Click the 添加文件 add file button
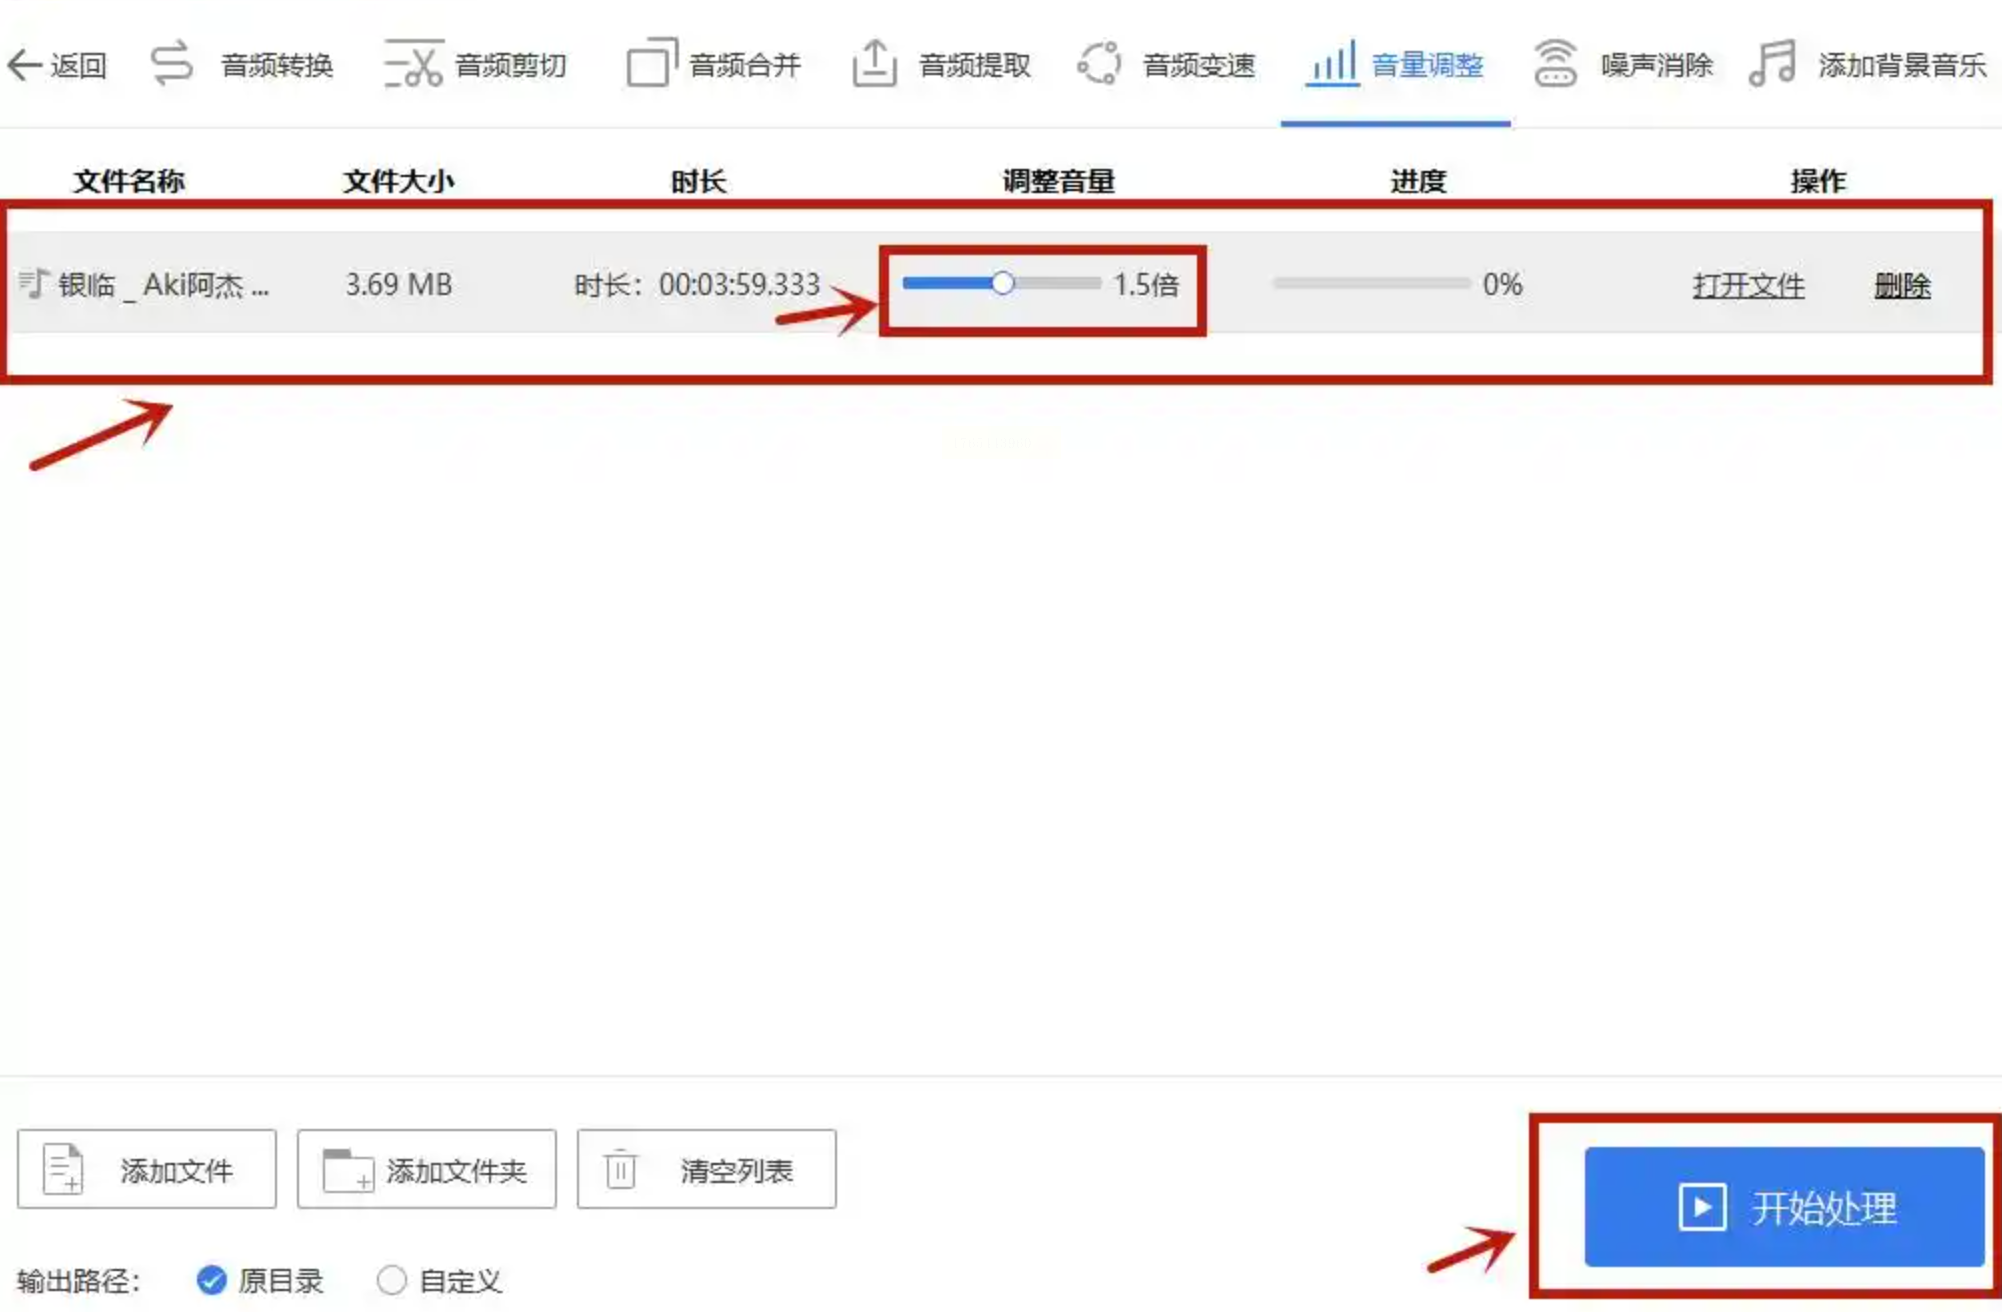The image size is (2002, 1312). [147, 1169]
